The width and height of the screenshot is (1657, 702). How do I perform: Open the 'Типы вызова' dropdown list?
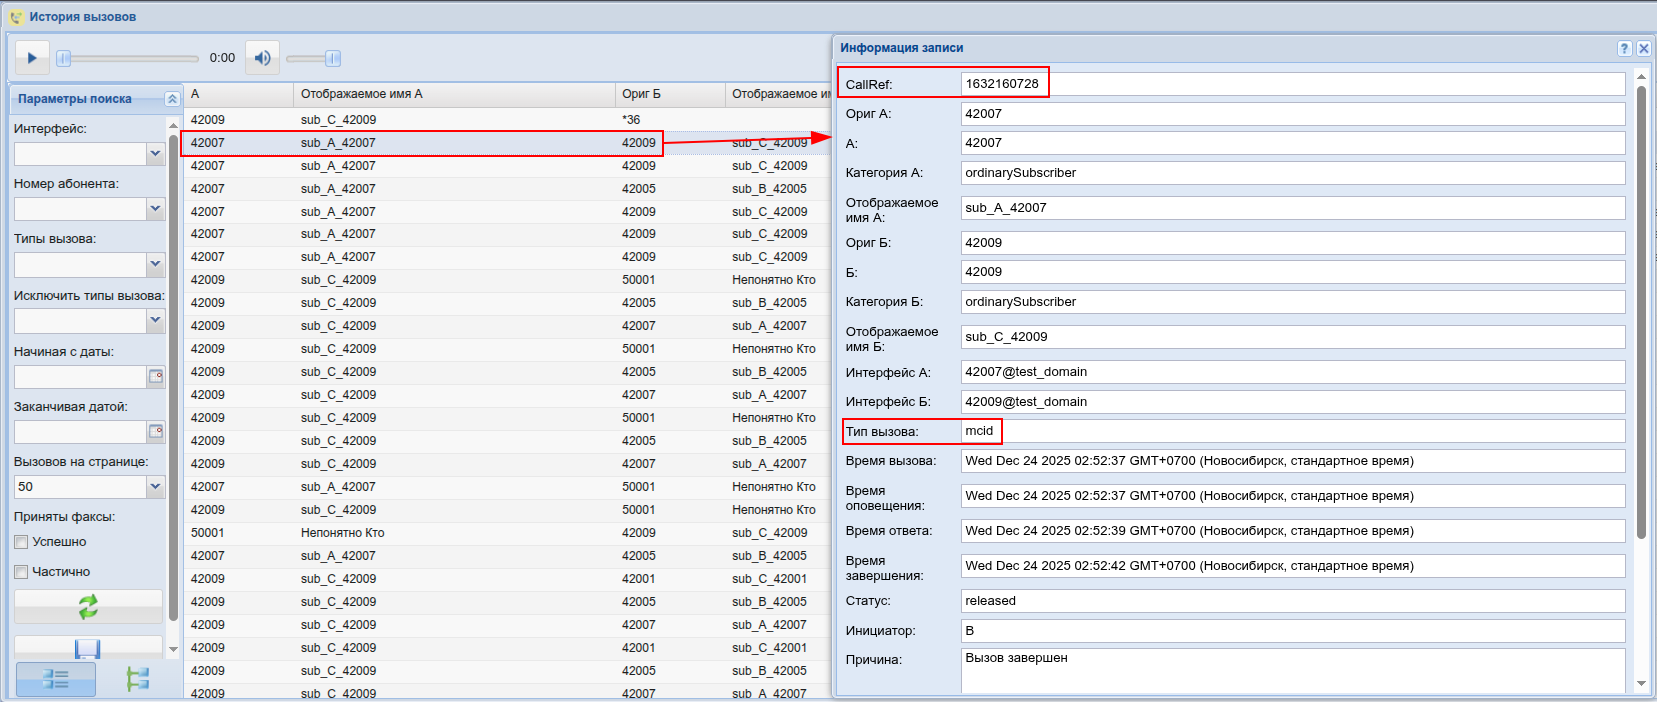pos(155,264)
